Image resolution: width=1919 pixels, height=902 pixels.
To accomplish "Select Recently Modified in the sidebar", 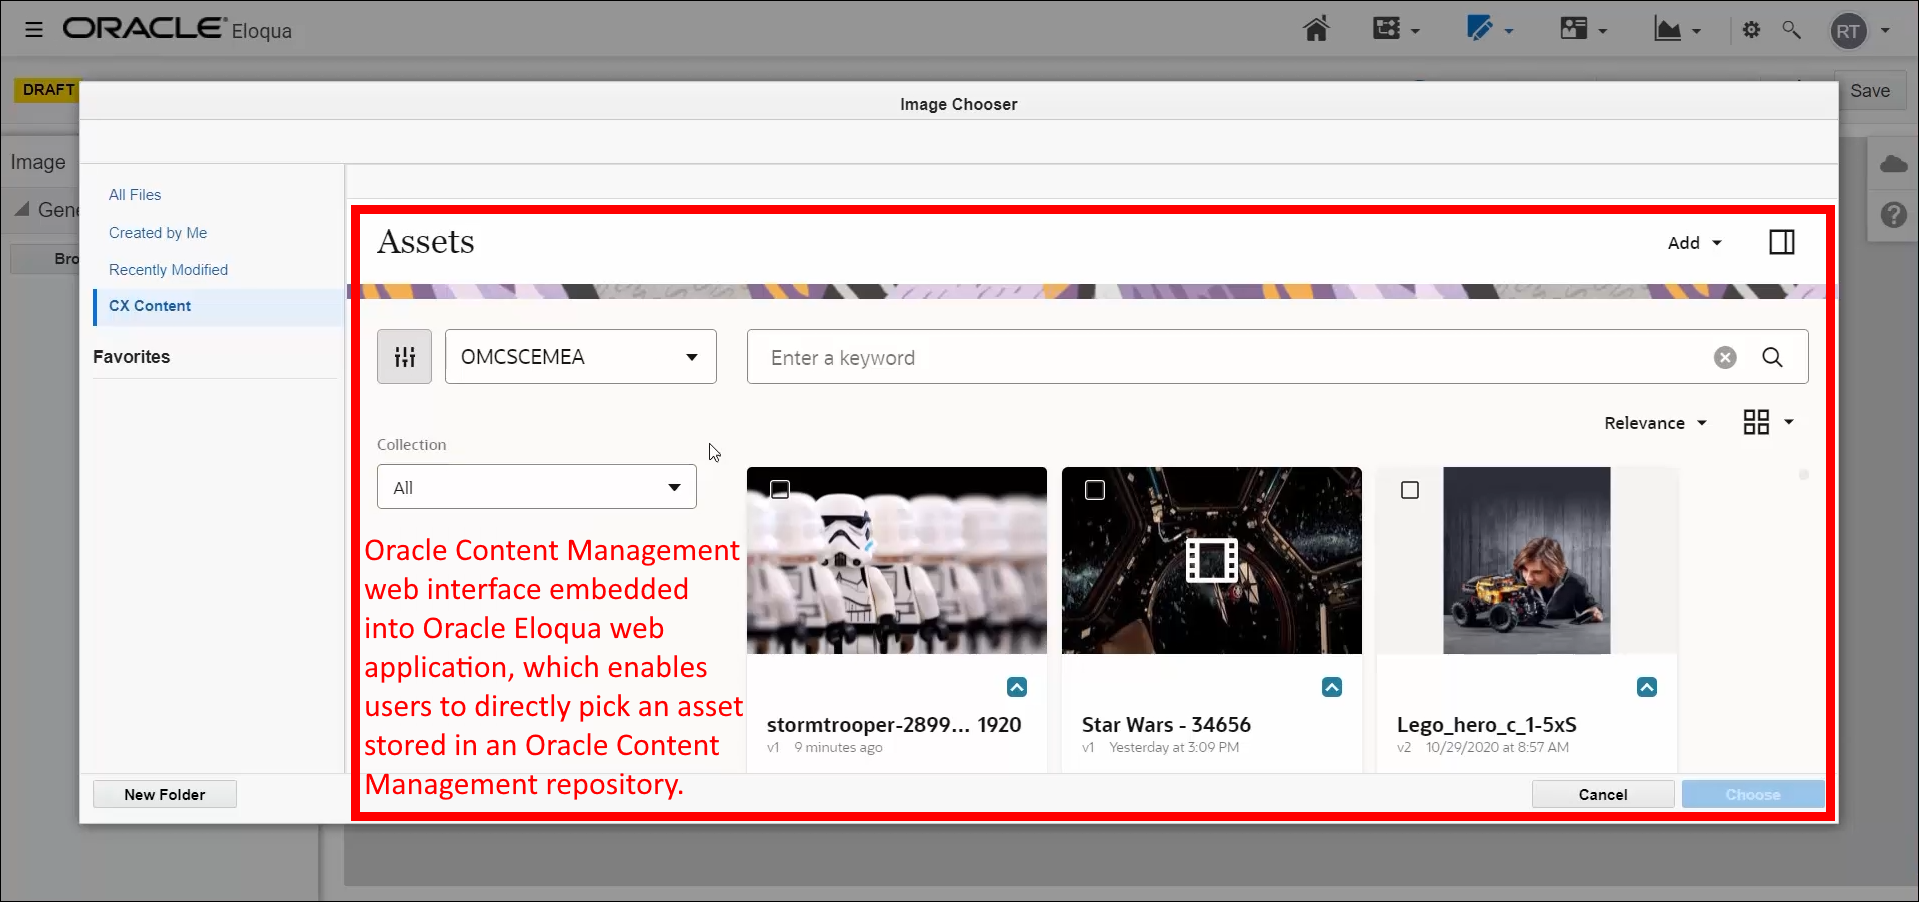I will 168,269.
